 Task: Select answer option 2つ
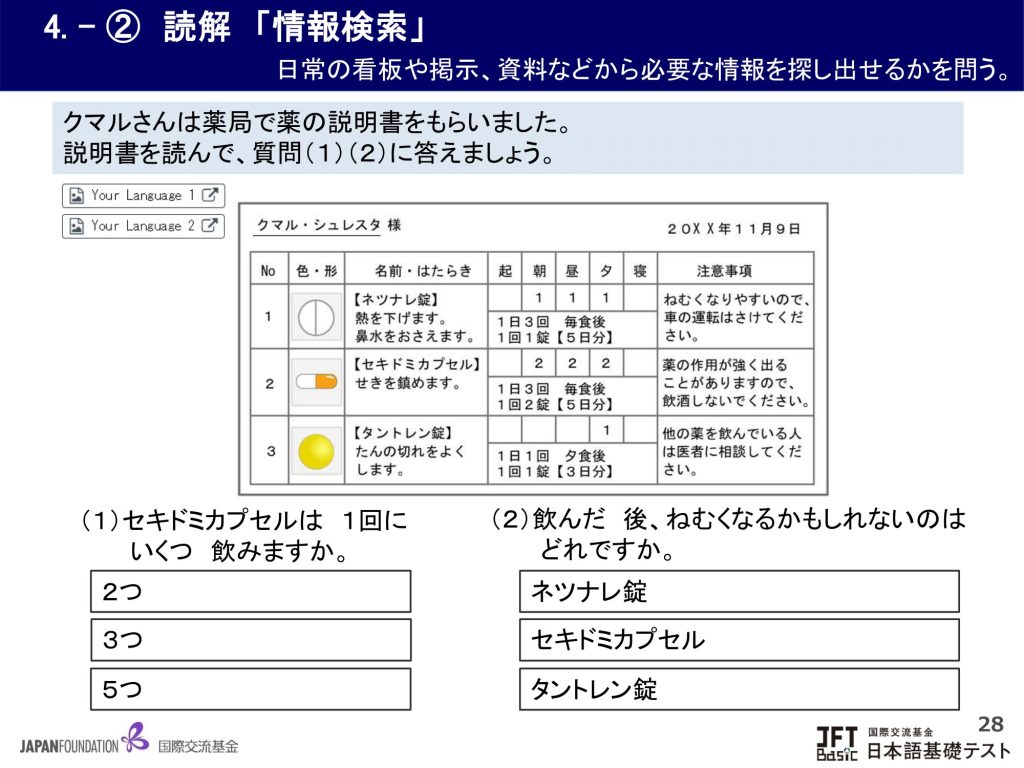coord(250,591)
